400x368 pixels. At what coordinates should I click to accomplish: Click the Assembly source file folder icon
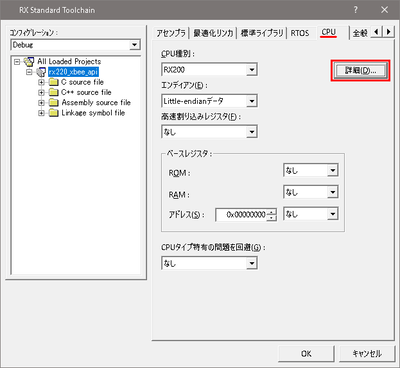click(x=54, y=103)
